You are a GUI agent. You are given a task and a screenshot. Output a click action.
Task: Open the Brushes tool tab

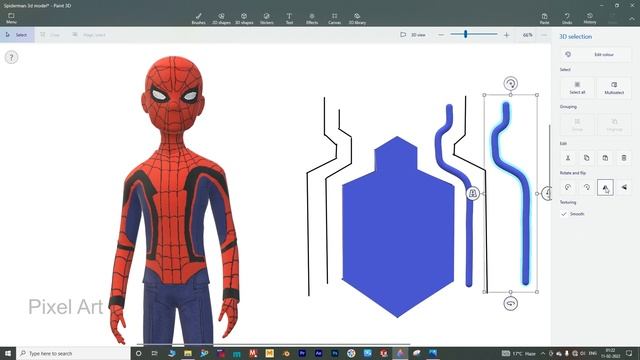coord(198,18)
